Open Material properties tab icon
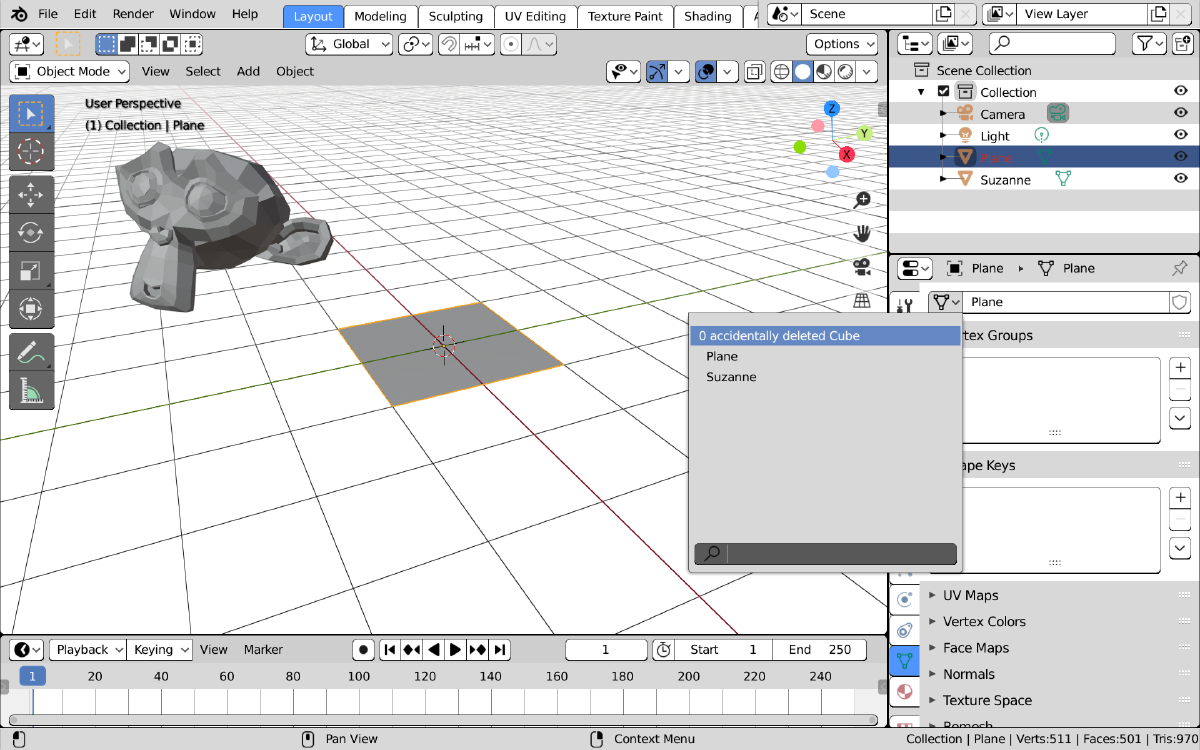This screenshot has height=750, width=1200. (905, 691)
